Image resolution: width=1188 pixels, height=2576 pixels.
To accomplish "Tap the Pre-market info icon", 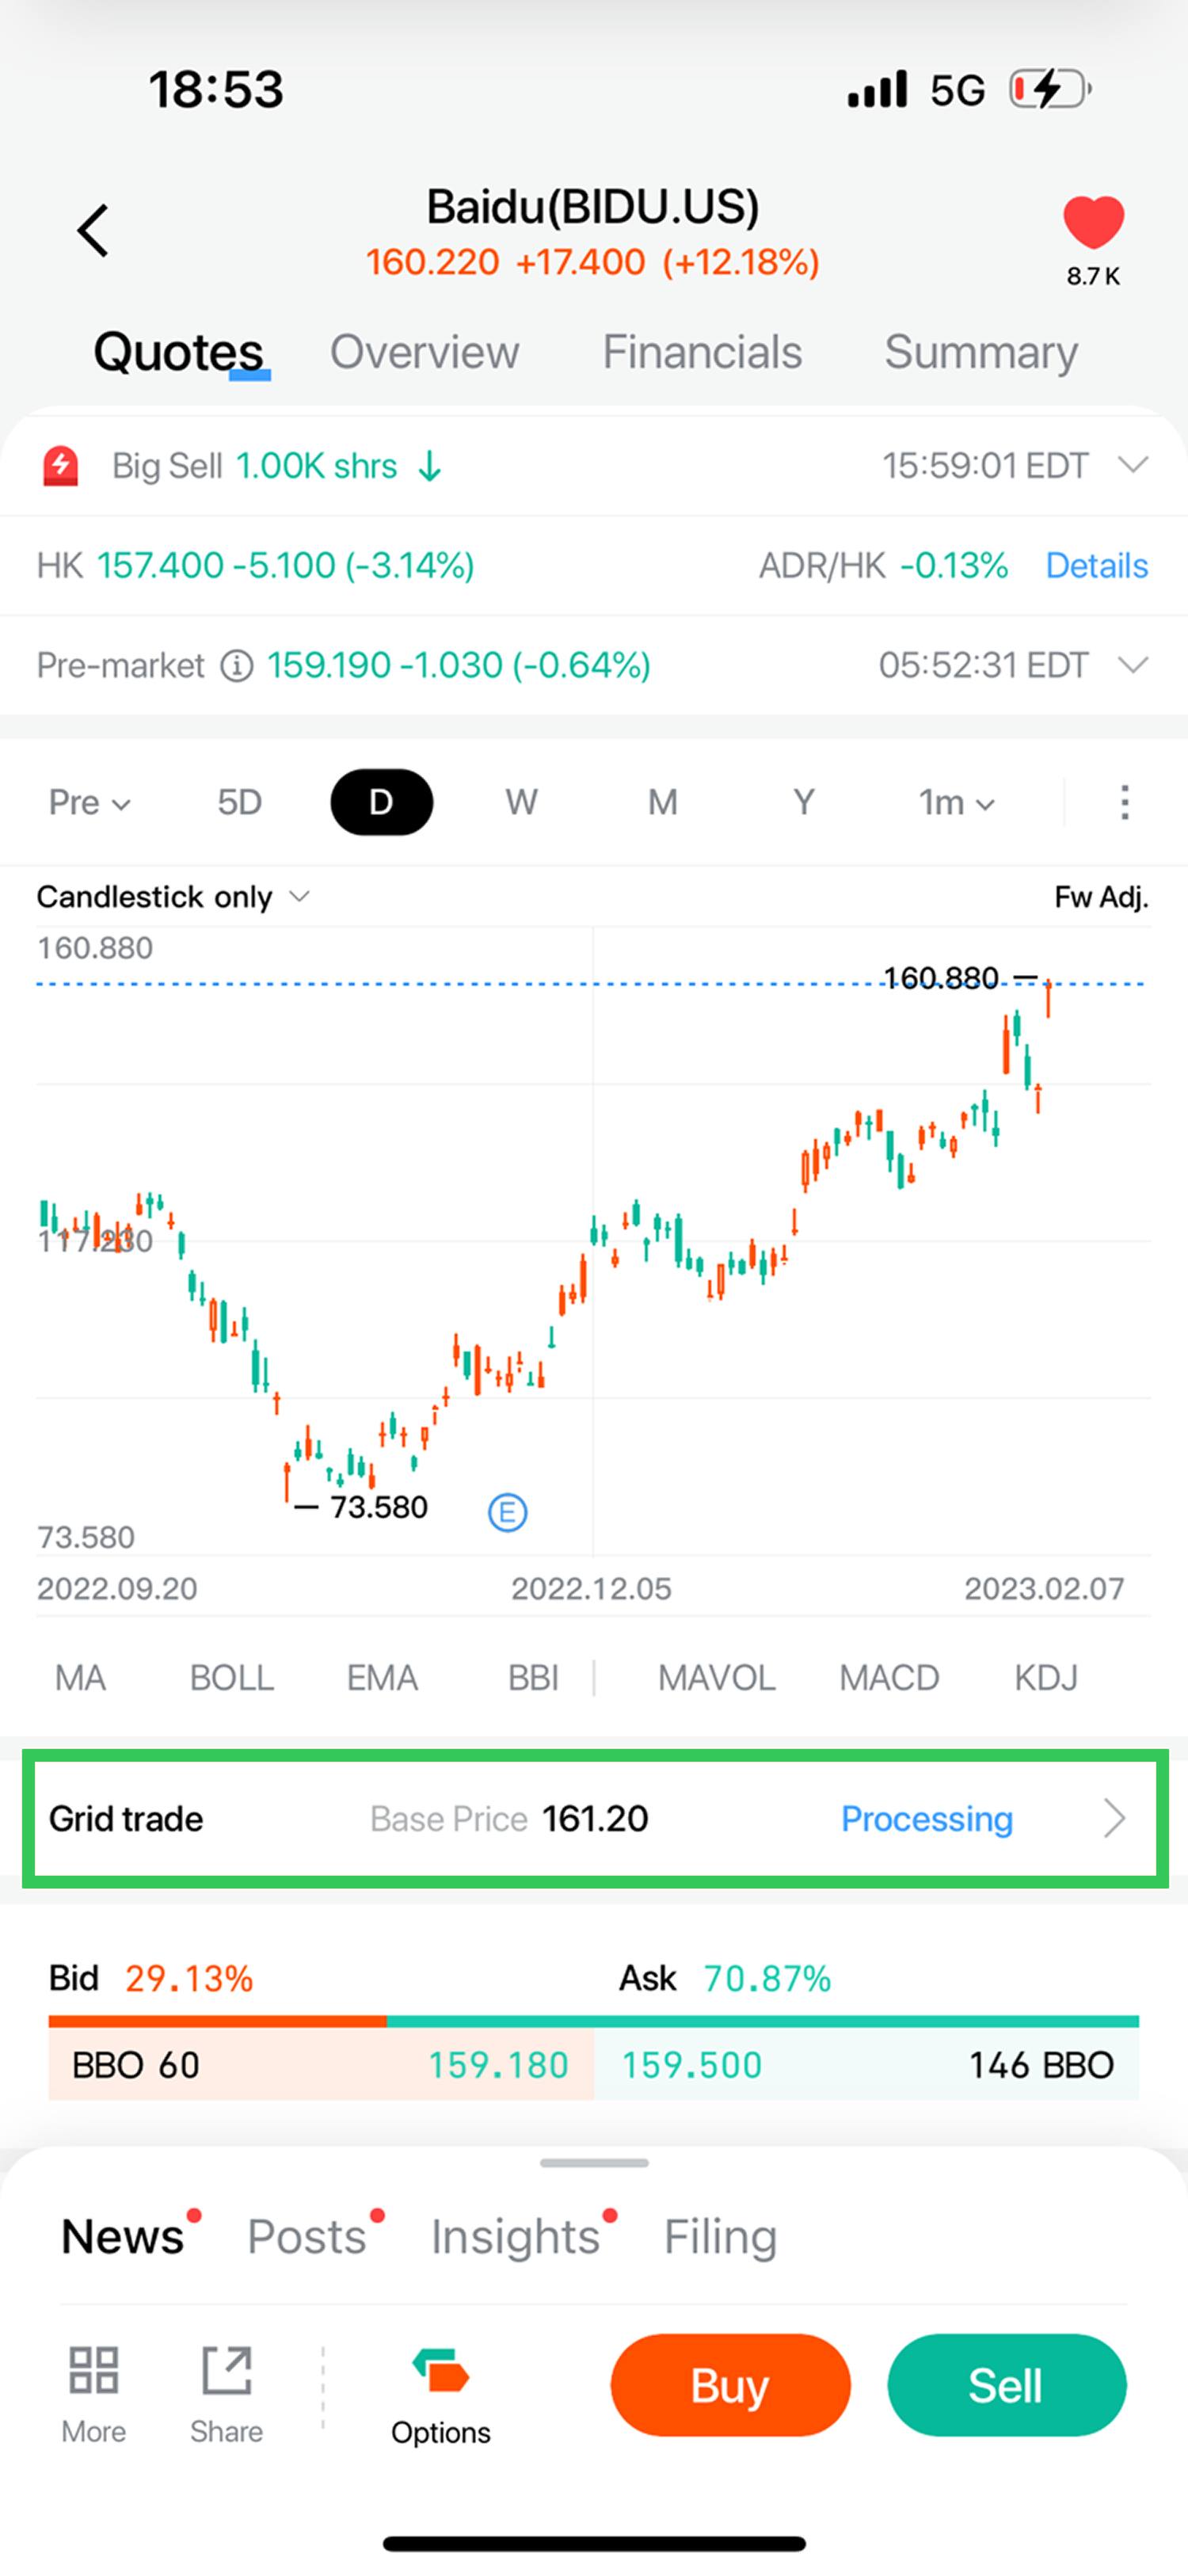I will [237, 666].
